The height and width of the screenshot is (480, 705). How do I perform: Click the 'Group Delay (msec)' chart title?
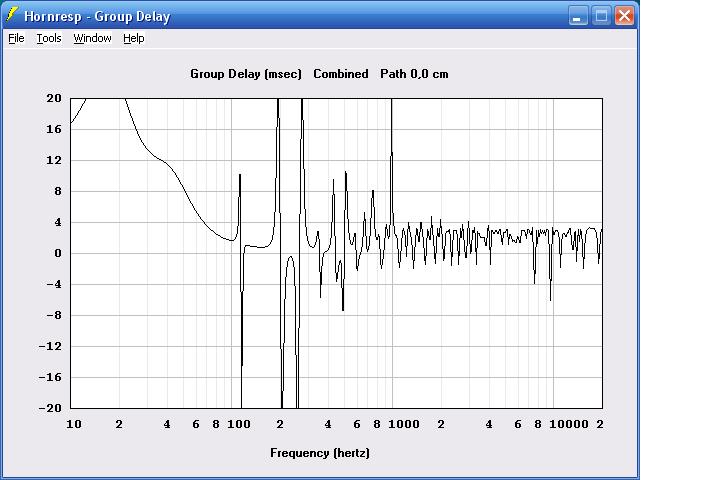246,74
